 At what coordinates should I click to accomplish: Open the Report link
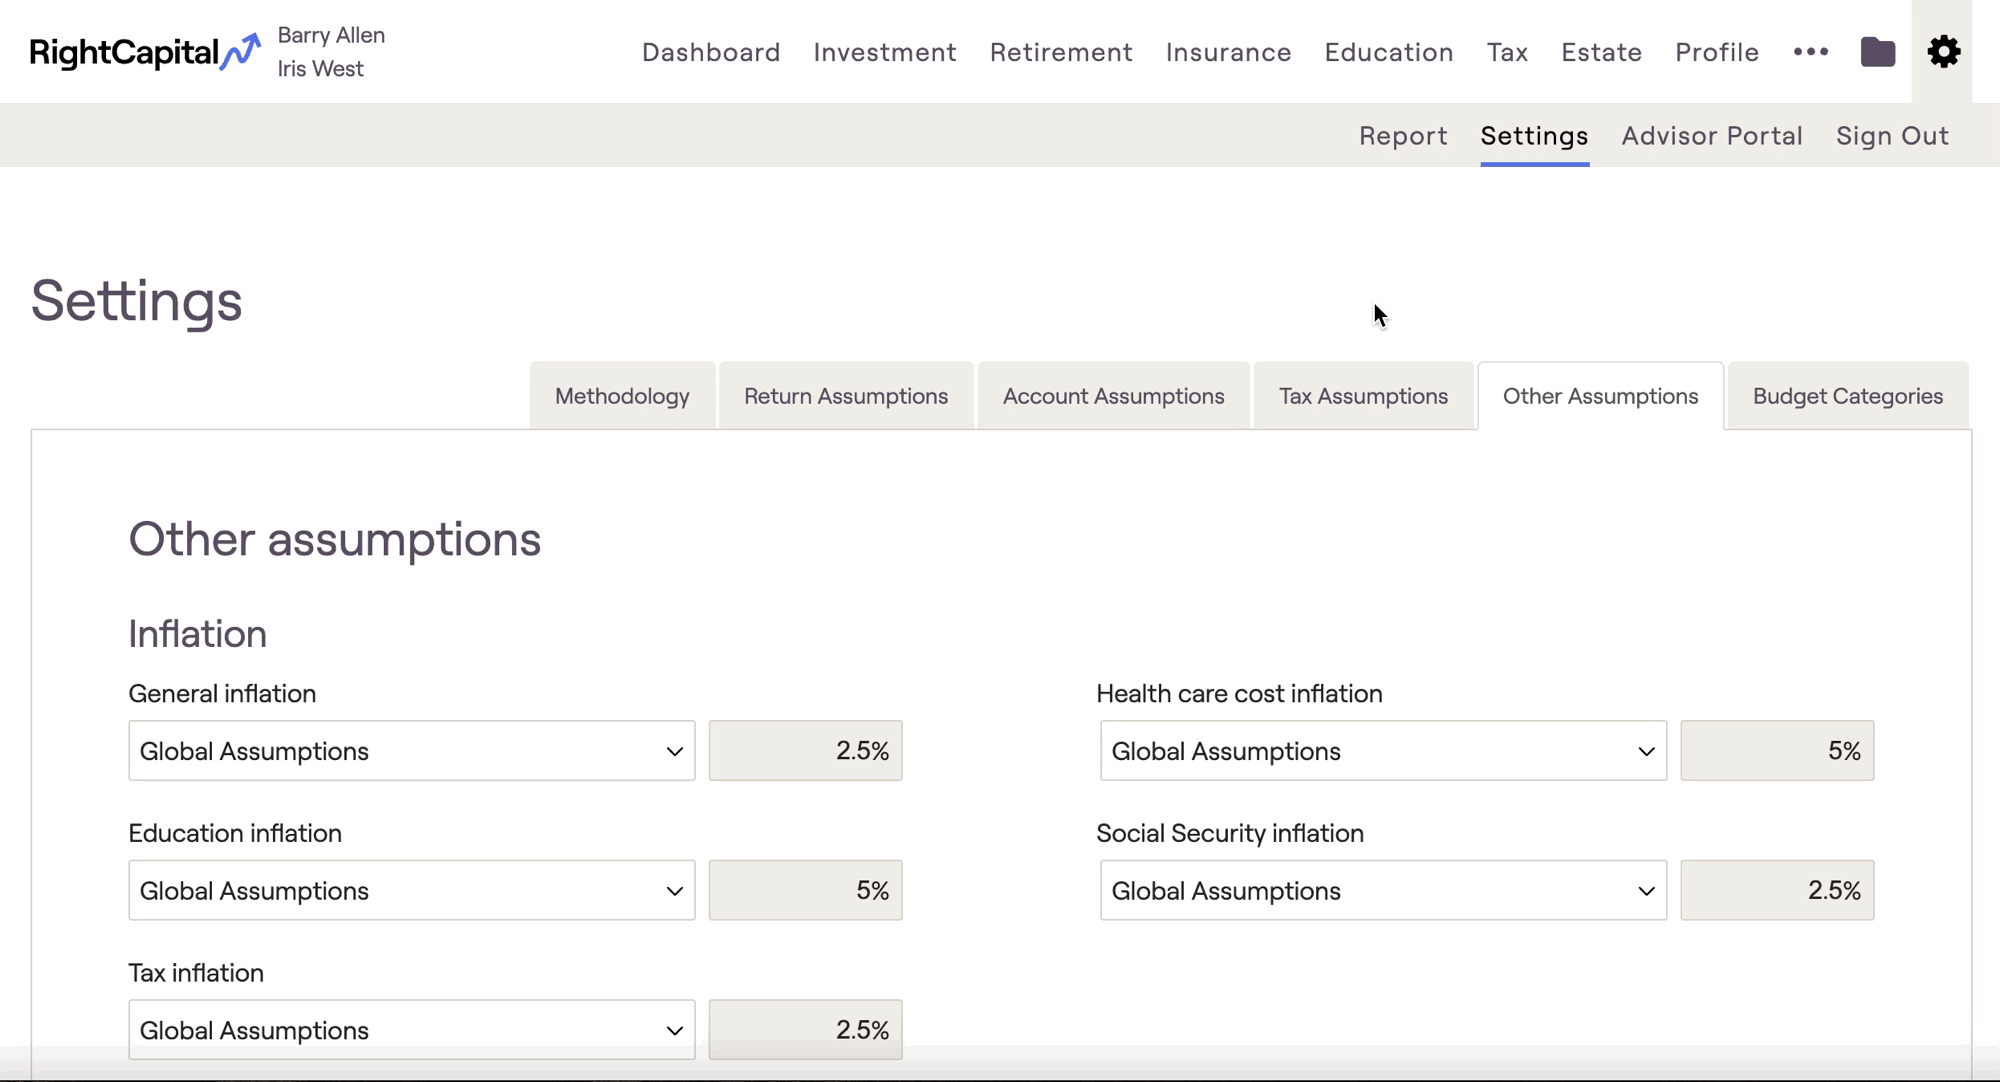pyautogui.click(x=1403, y=135)
